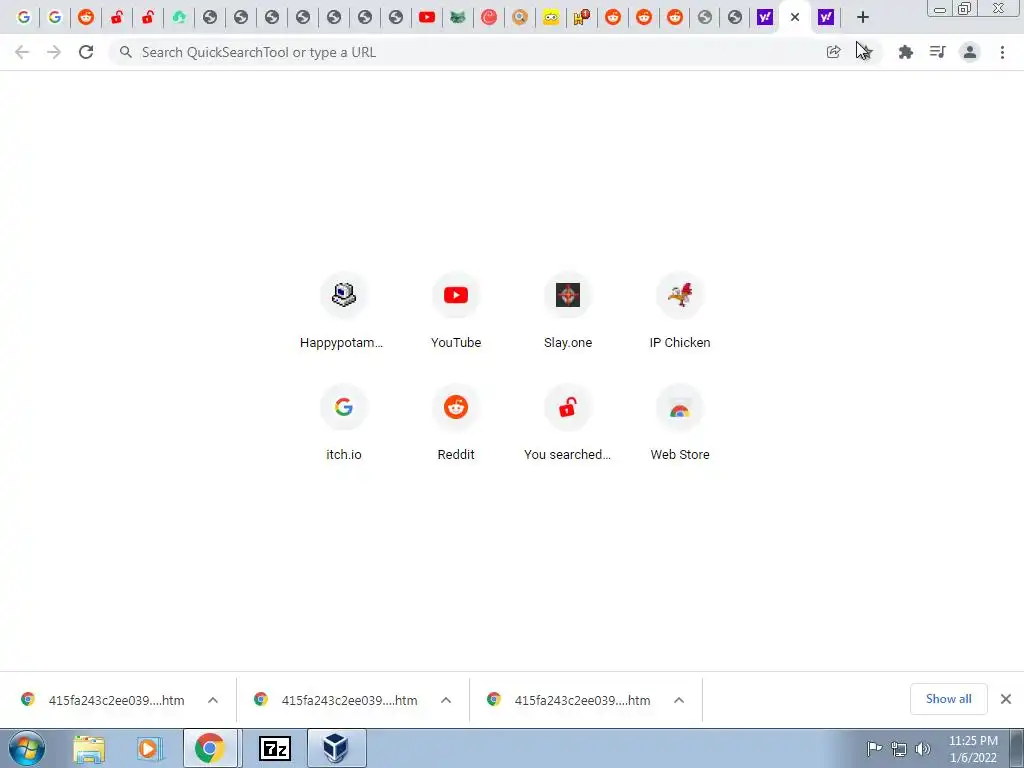Open Windows Explorer from taskbar
The height and width of the screenshot is (768, 1024).
(89, 748)
